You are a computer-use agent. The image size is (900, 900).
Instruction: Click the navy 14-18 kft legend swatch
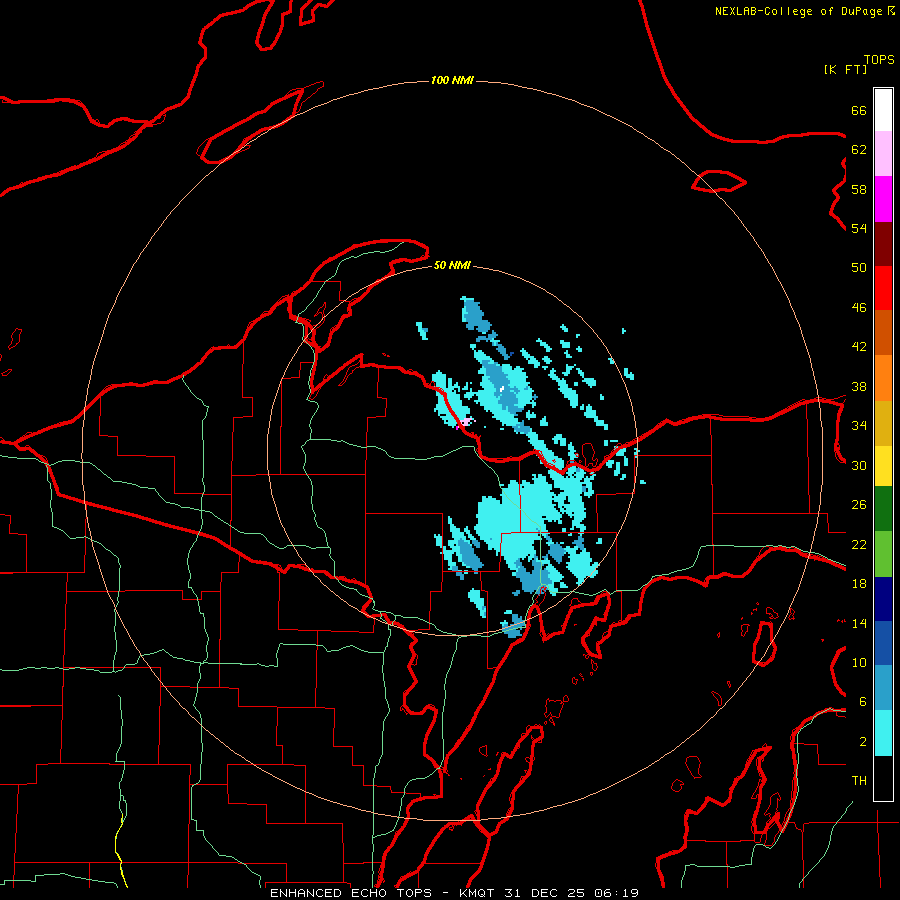[883, 599]
